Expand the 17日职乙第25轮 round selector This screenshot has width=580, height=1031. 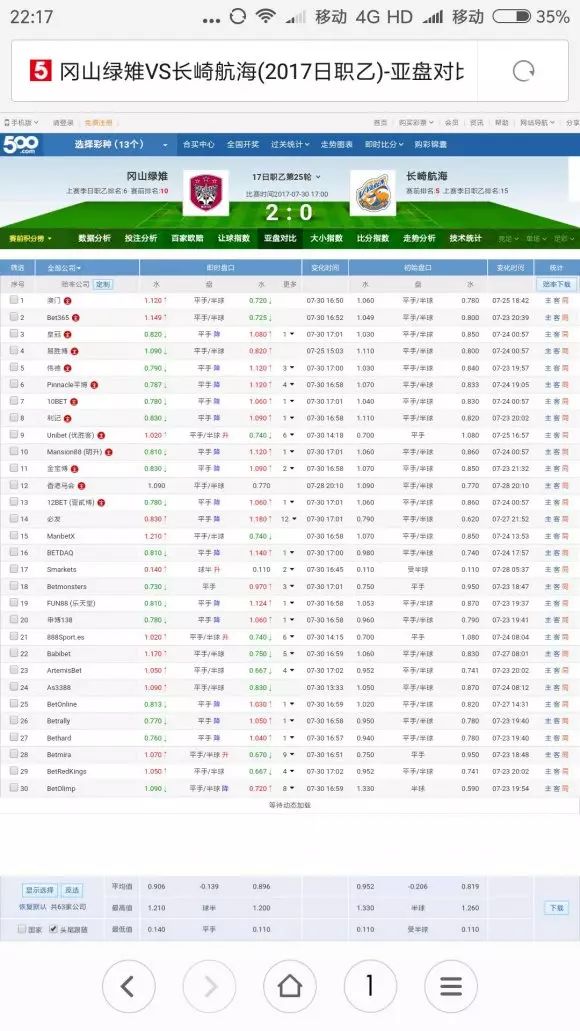(286, 177)
